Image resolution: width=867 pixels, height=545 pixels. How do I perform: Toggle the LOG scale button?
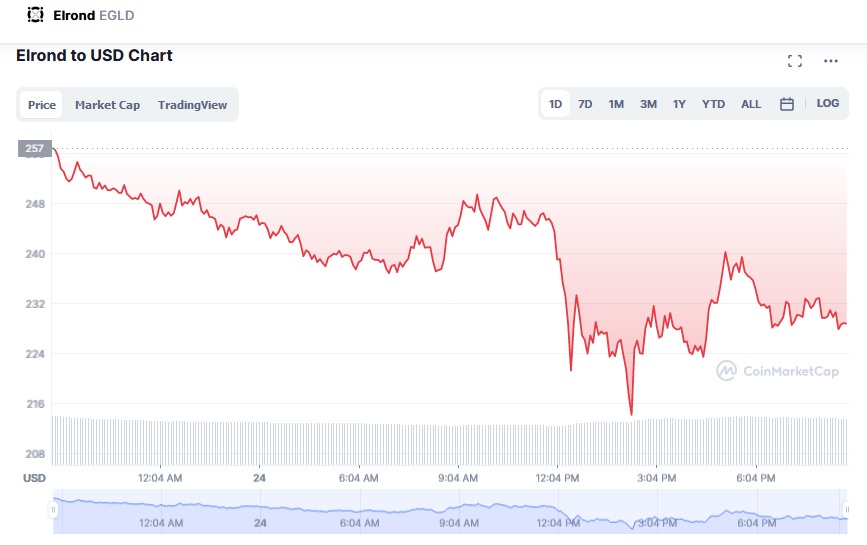(828, 104)
